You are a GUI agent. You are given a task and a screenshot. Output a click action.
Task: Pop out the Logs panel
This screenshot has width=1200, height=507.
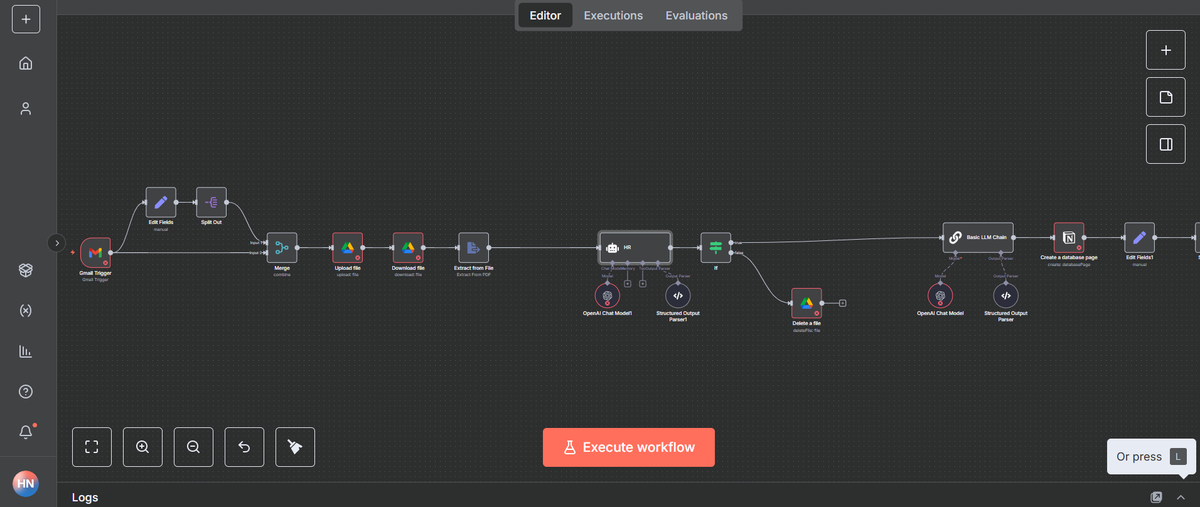click(x=1156, y=497)
